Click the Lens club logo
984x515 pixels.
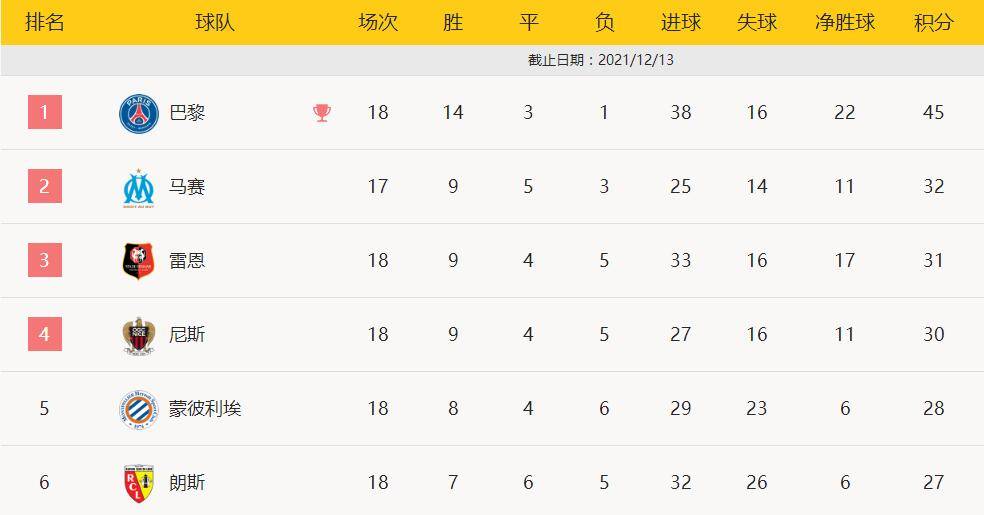pos(139,483)
